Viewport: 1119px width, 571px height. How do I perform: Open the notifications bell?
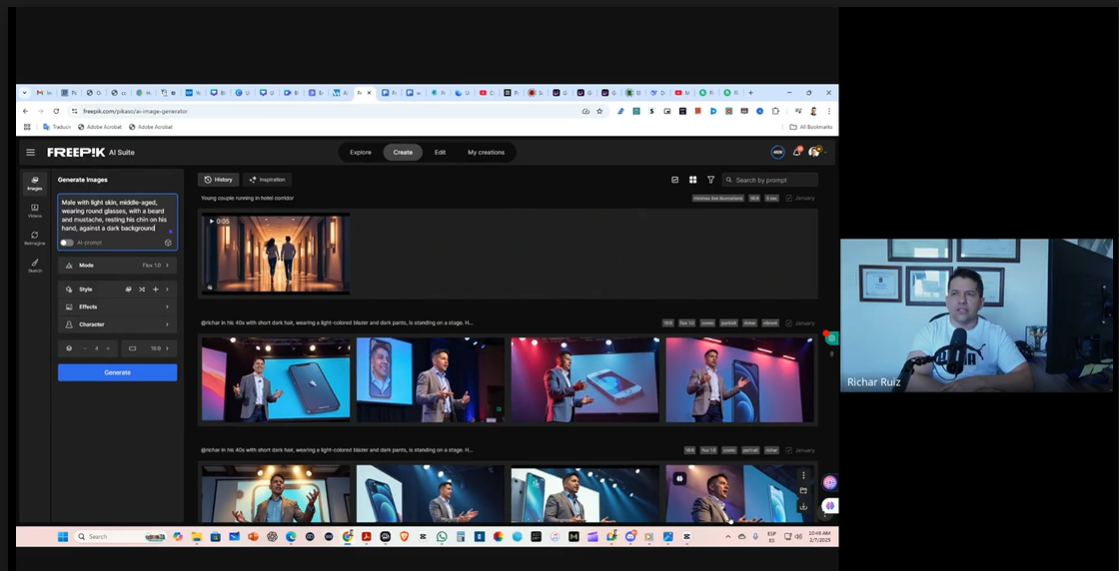click(797, 152)
